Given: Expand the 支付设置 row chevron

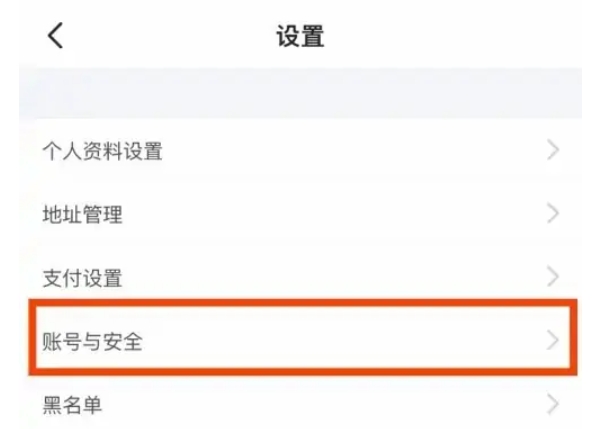Looking at the screenshot, I should (x=552, y=277).
